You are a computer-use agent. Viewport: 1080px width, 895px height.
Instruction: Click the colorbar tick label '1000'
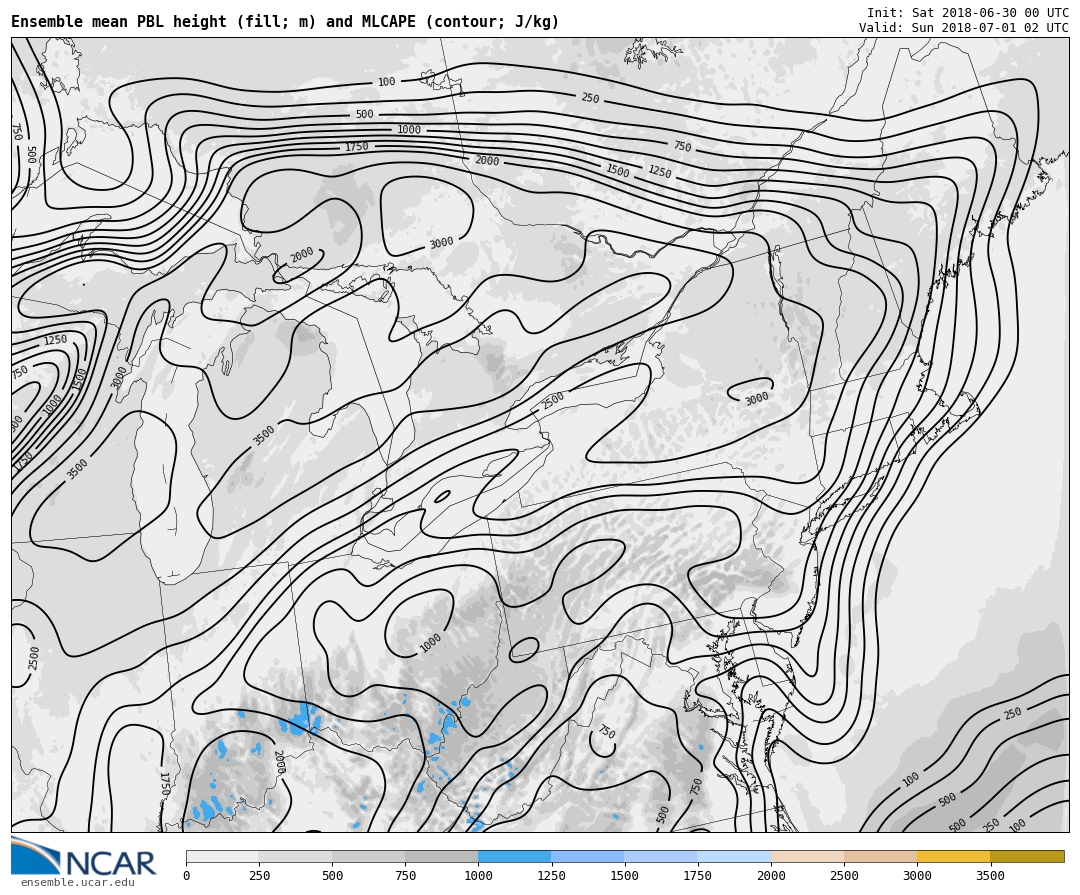pos(478,876)
